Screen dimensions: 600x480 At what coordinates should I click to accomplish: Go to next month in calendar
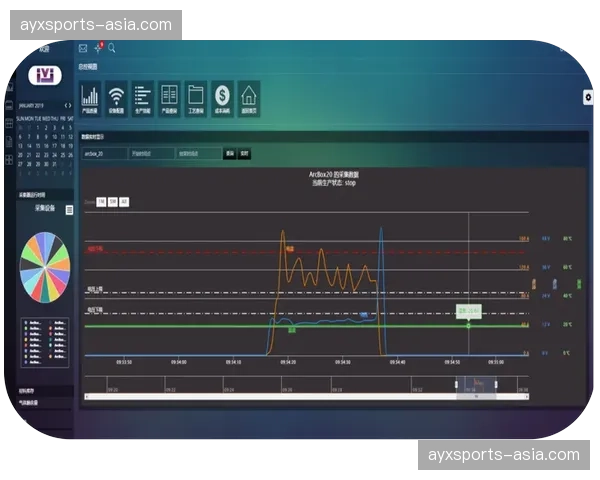pos(70,105)
